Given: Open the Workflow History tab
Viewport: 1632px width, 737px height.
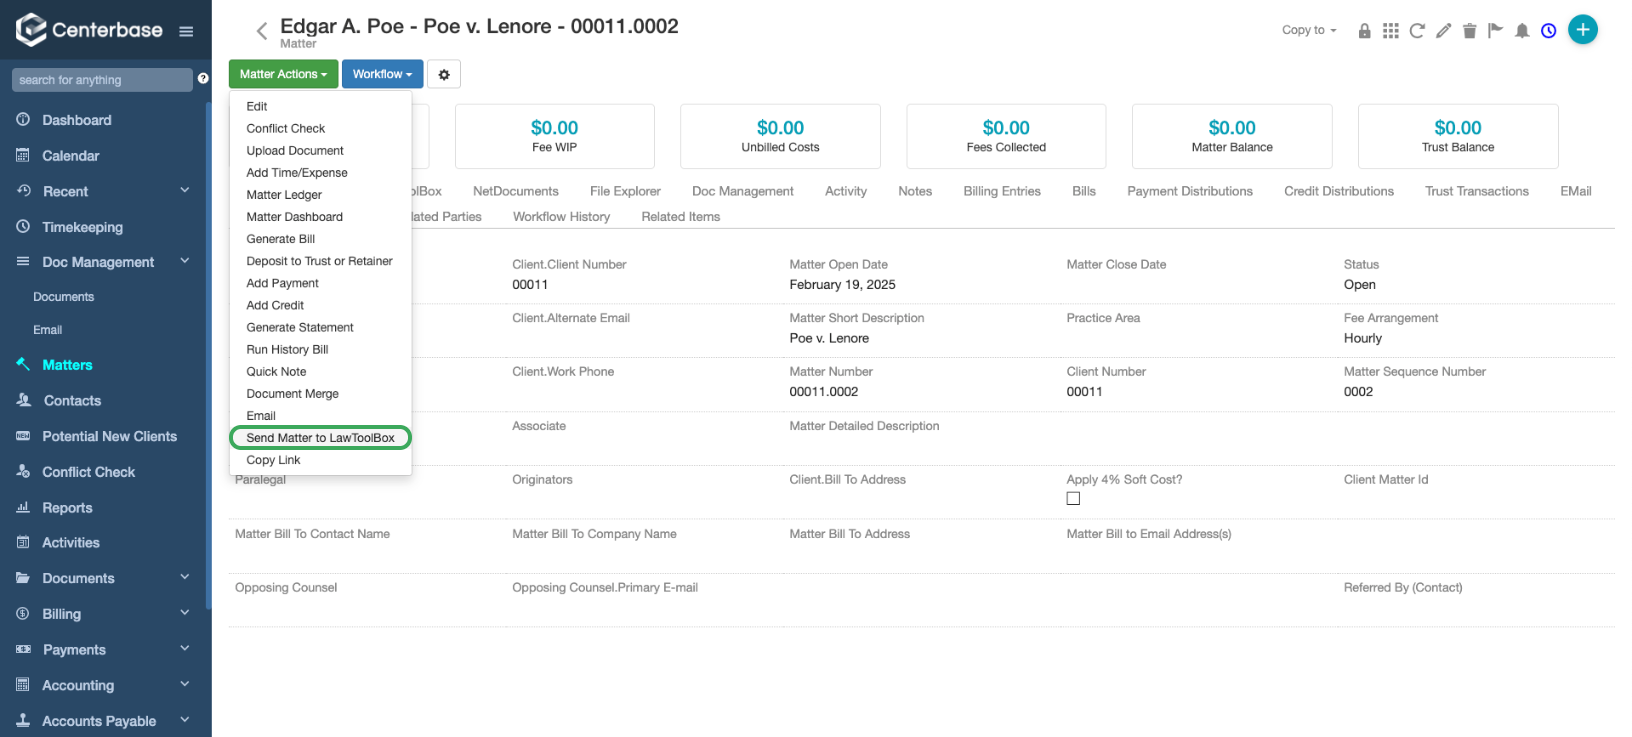Looking at the screenshot, I should click(561, 216).
